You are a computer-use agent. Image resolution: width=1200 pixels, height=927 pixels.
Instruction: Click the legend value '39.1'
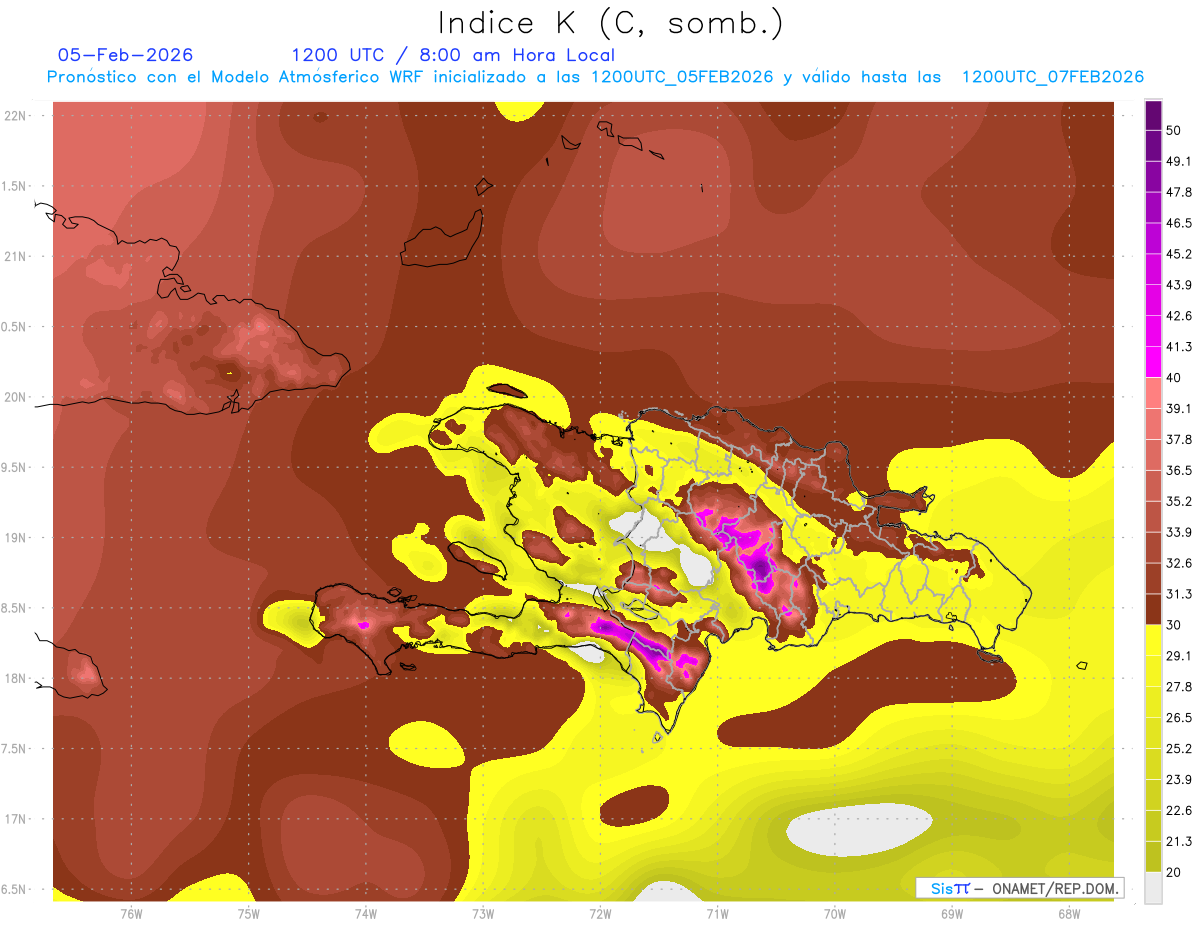click(x=1179, y=408)
